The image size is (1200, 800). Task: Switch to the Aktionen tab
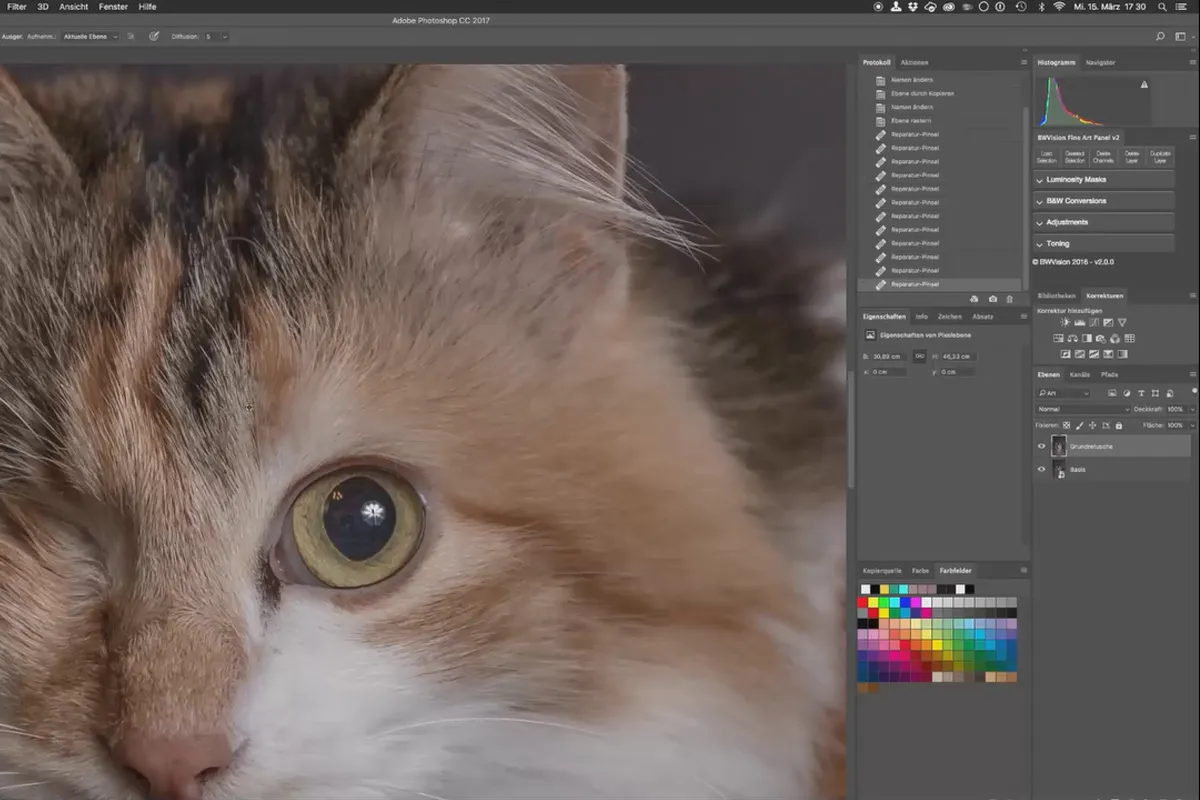coord(914,62)
